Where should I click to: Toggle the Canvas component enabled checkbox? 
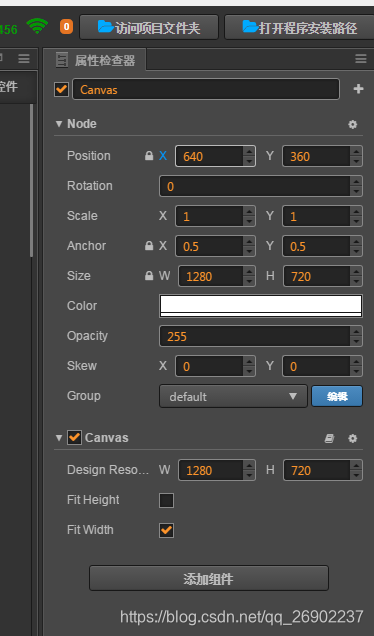[x=74, y=438]
